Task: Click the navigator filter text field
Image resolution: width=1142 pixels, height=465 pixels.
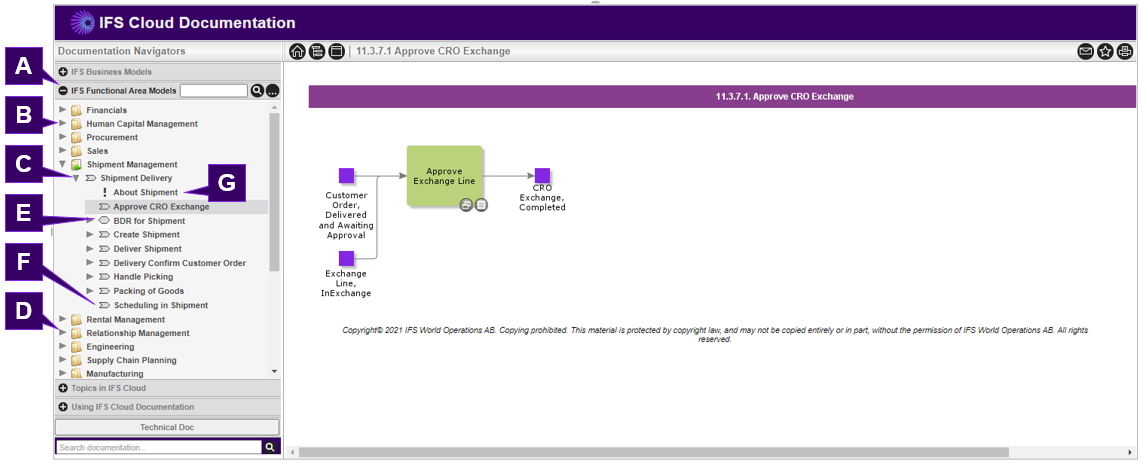Action: pos(214,91)
